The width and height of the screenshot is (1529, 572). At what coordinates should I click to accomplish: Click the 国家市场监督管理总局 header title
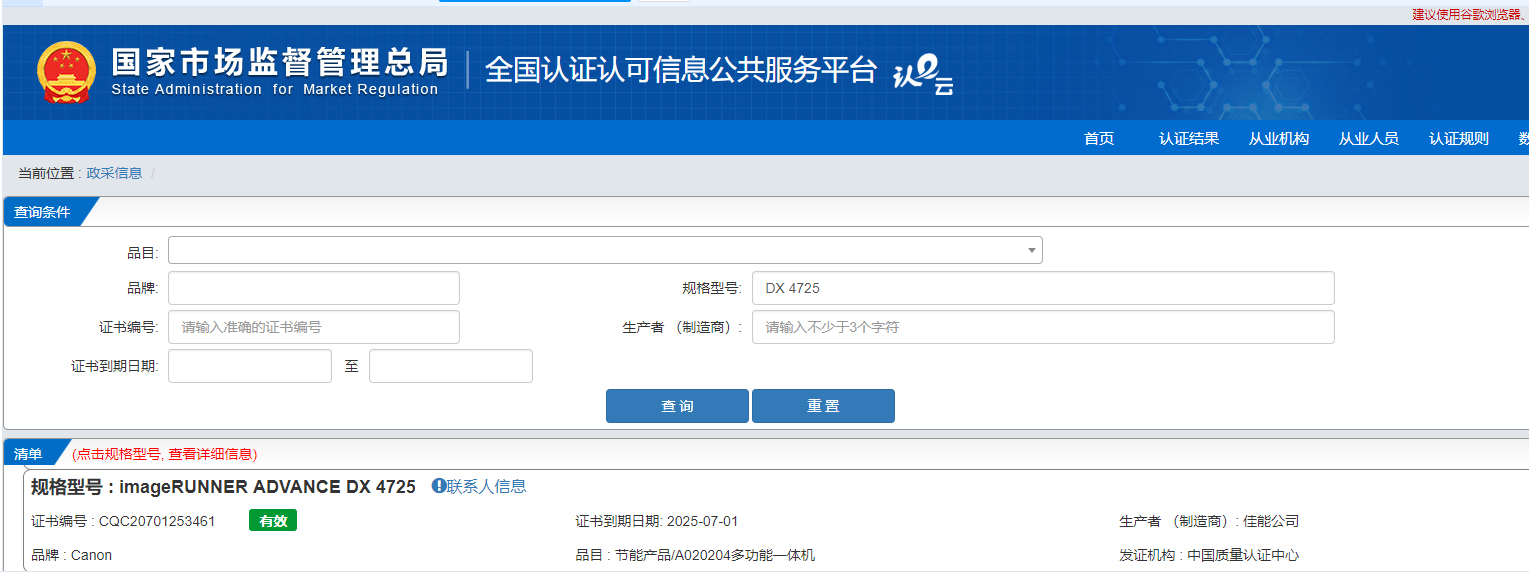[279, 63]
